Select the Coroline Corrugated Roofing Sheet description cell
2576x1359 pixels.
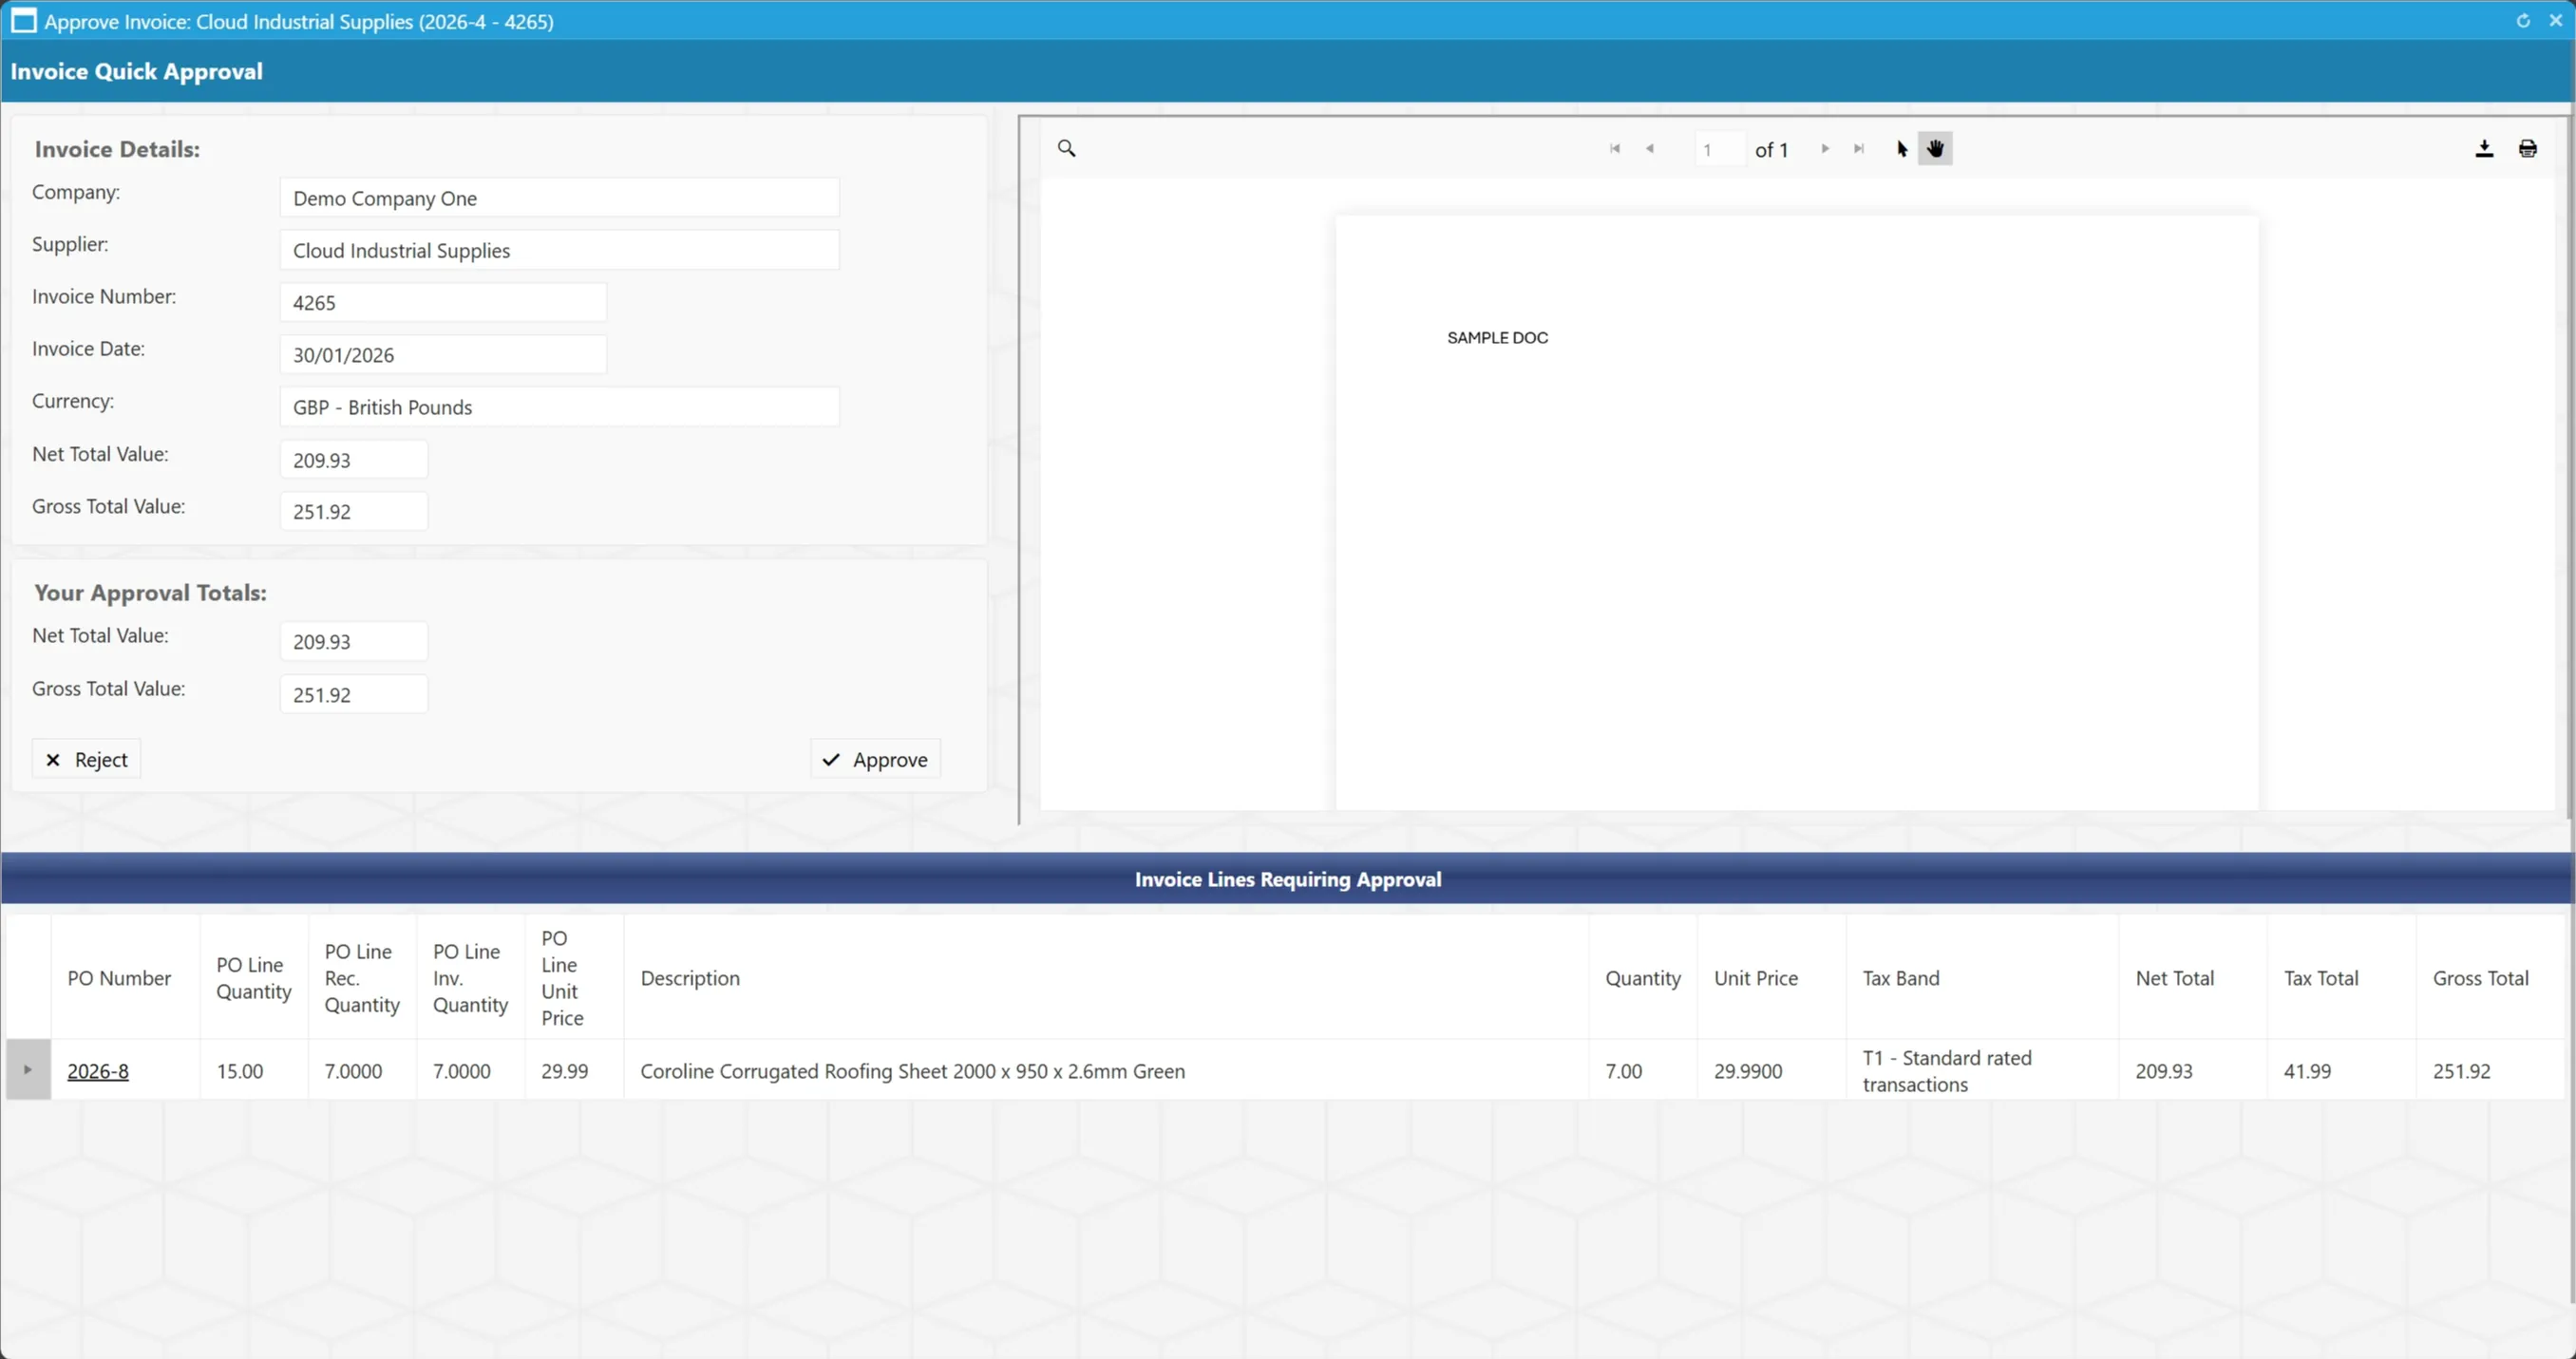coord(1106,1070)
